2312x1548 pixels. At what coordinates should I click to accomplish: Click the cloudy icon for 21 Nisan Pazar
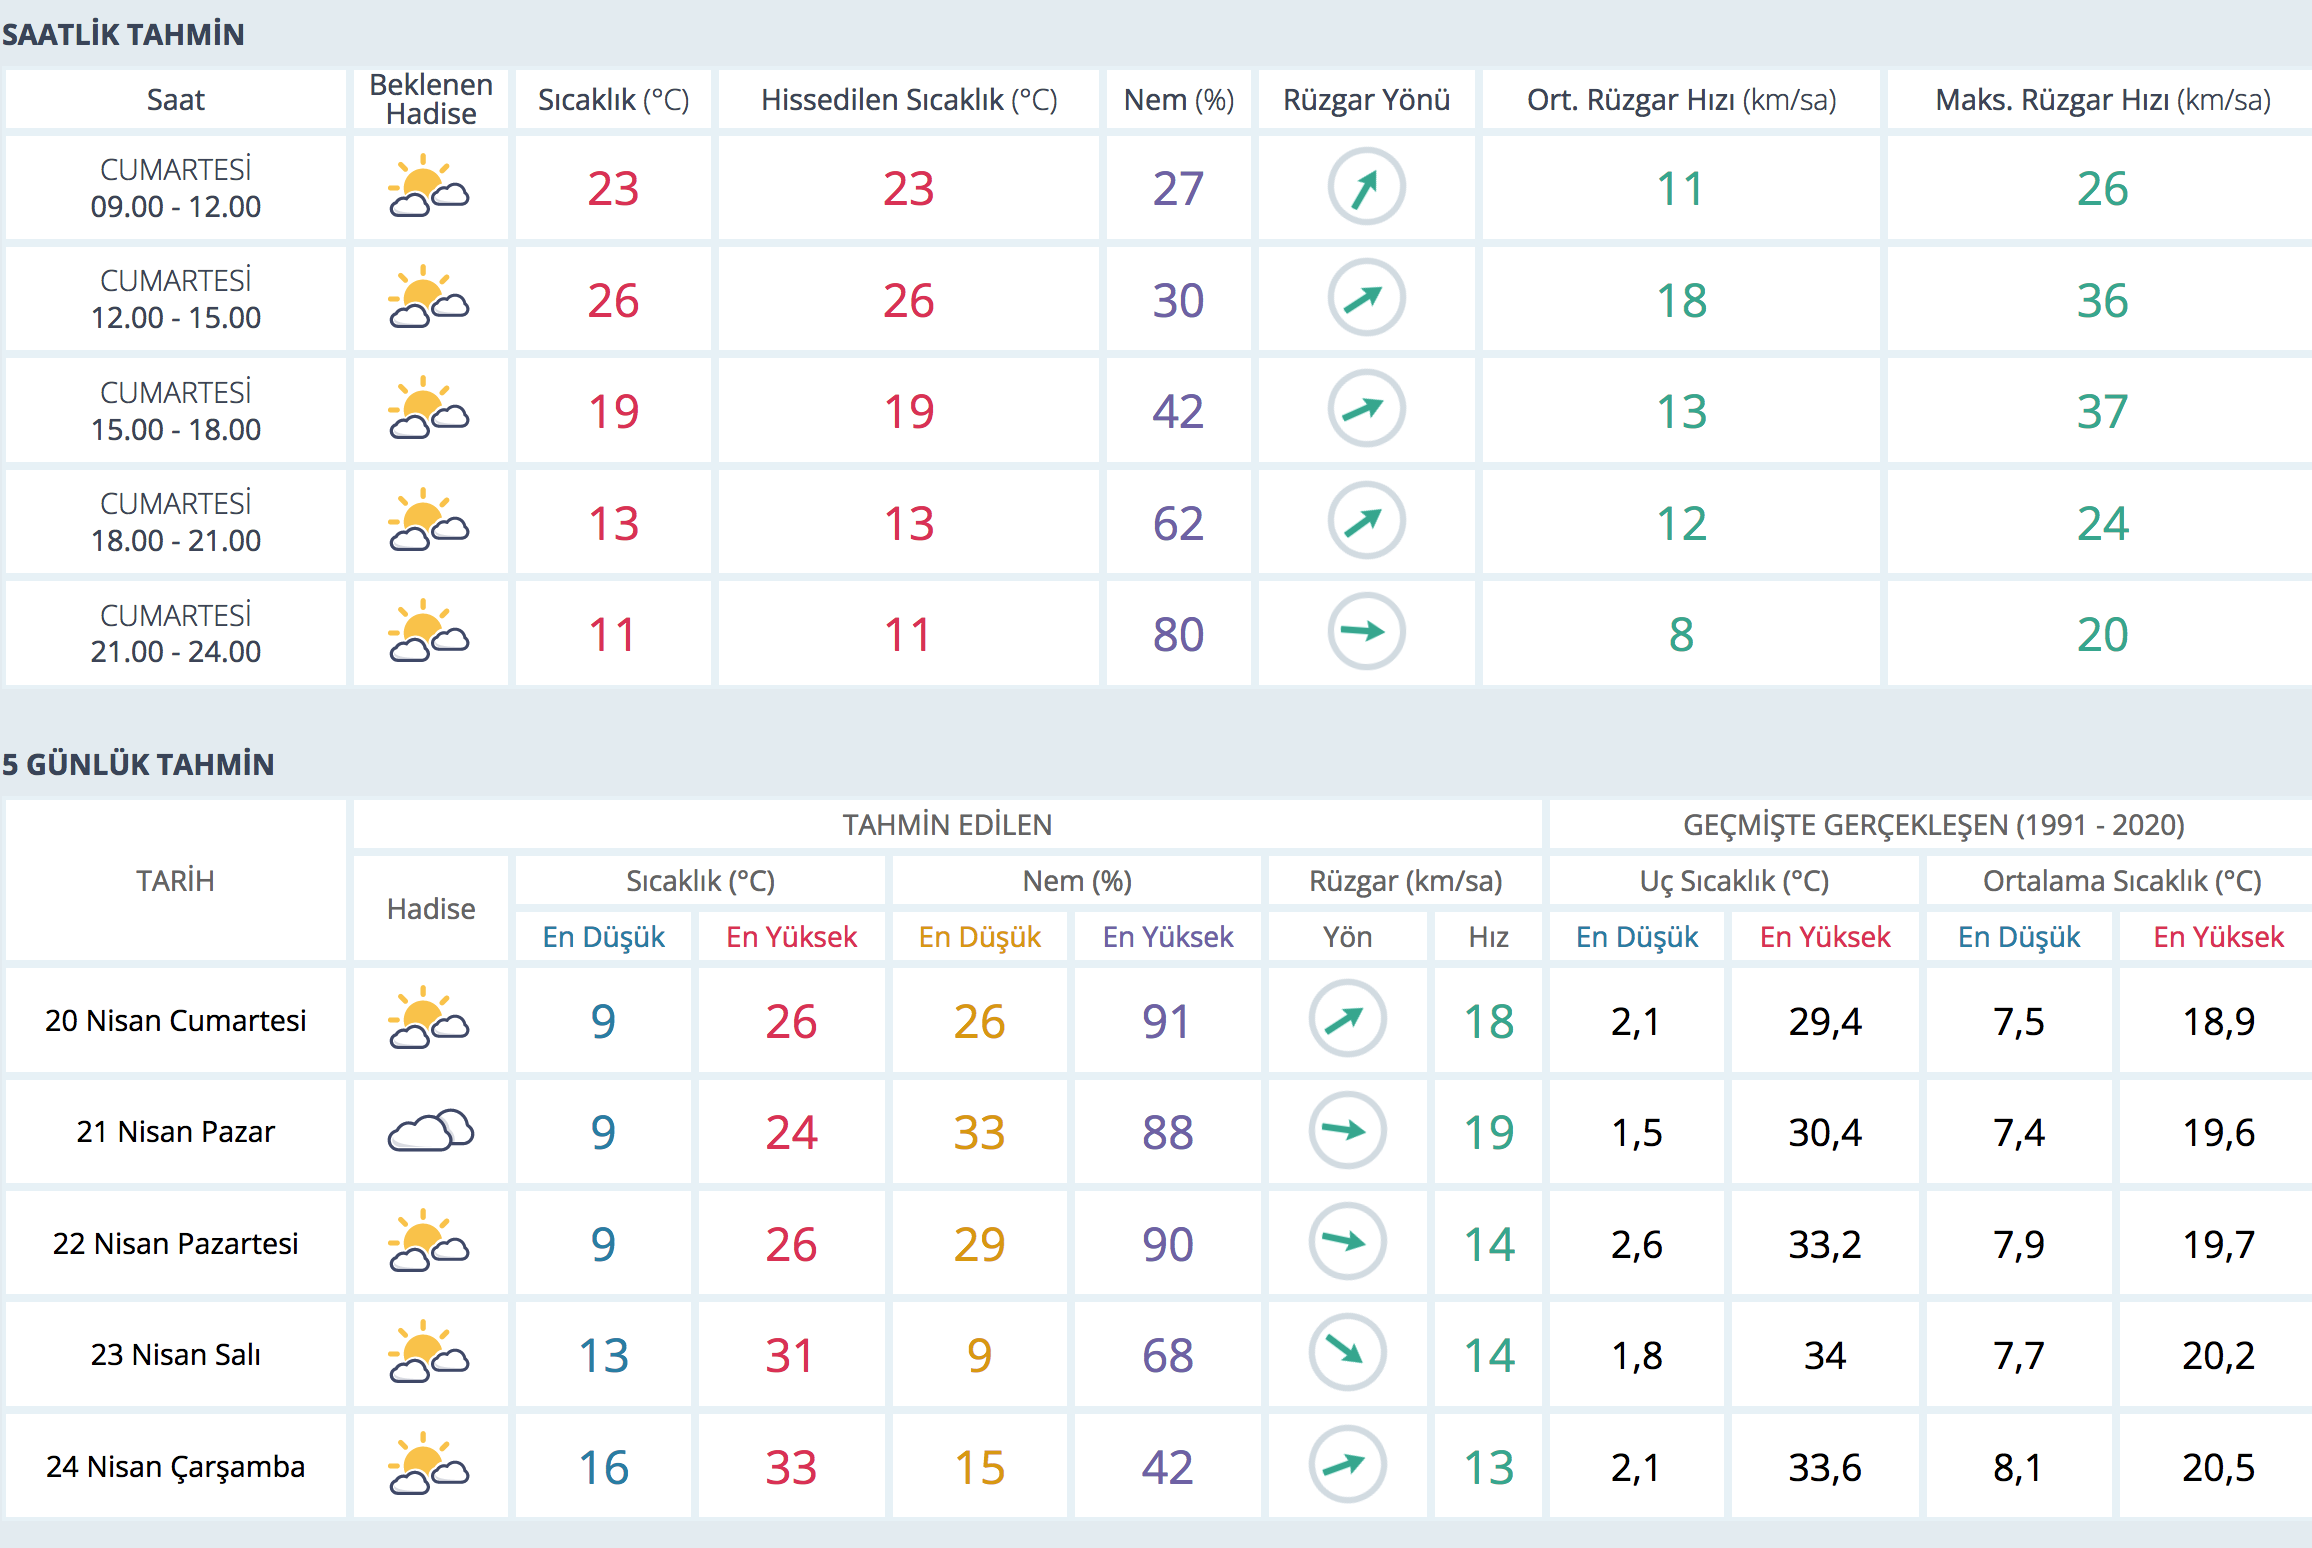[430, 1131]
